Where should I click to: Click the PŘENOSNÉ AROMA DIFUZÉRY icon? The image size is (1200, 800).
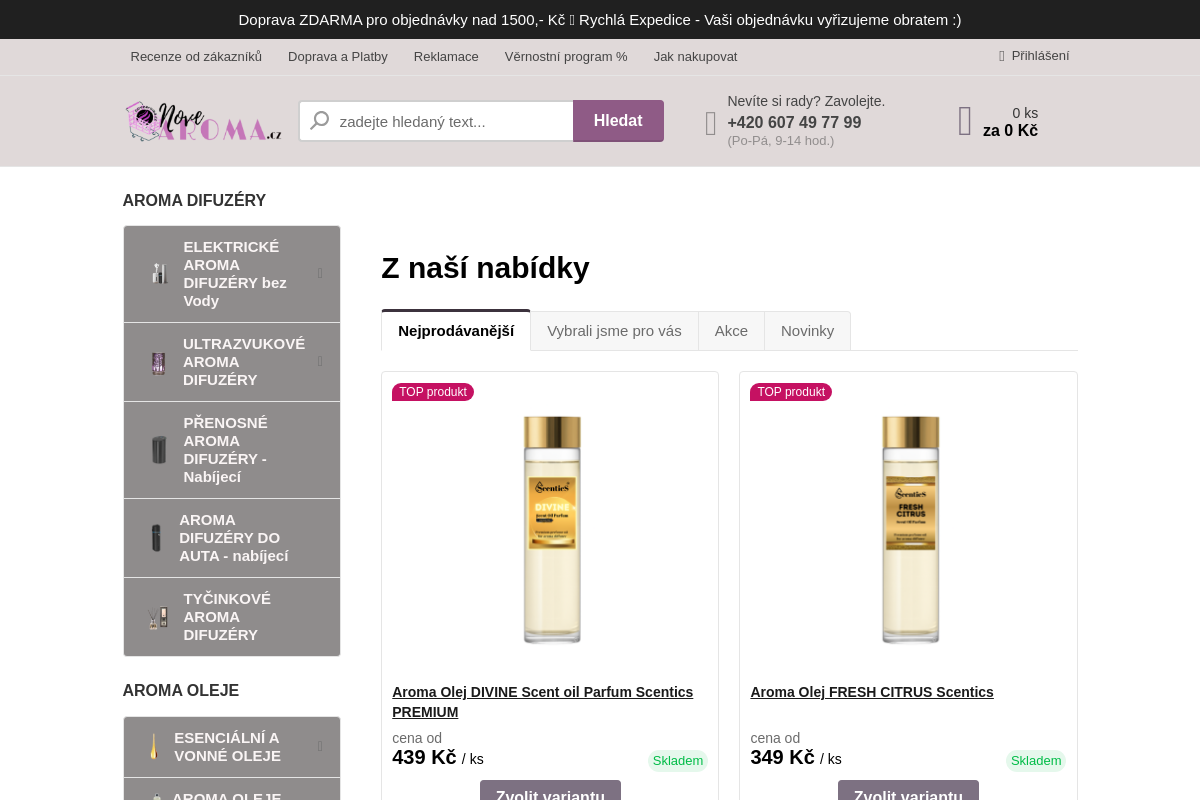point(158,449)
